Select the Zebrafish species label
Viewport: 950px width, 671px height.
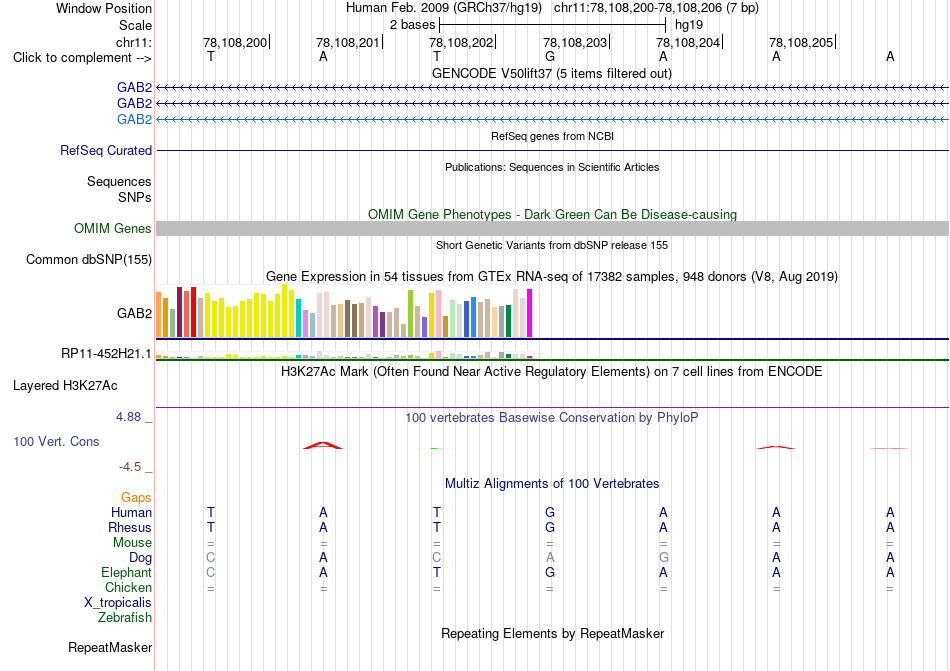125,618
